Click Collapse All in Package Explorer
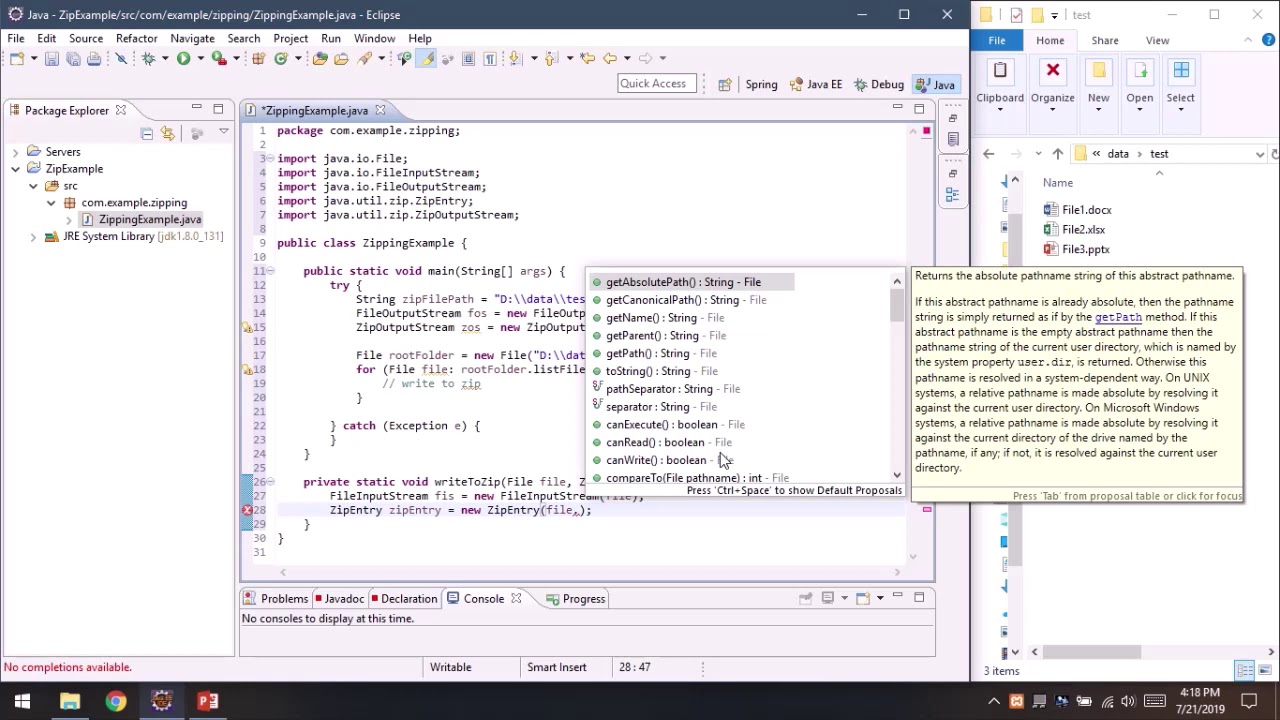The height and width of the screenshot is (720, 1280). point(146,133)
